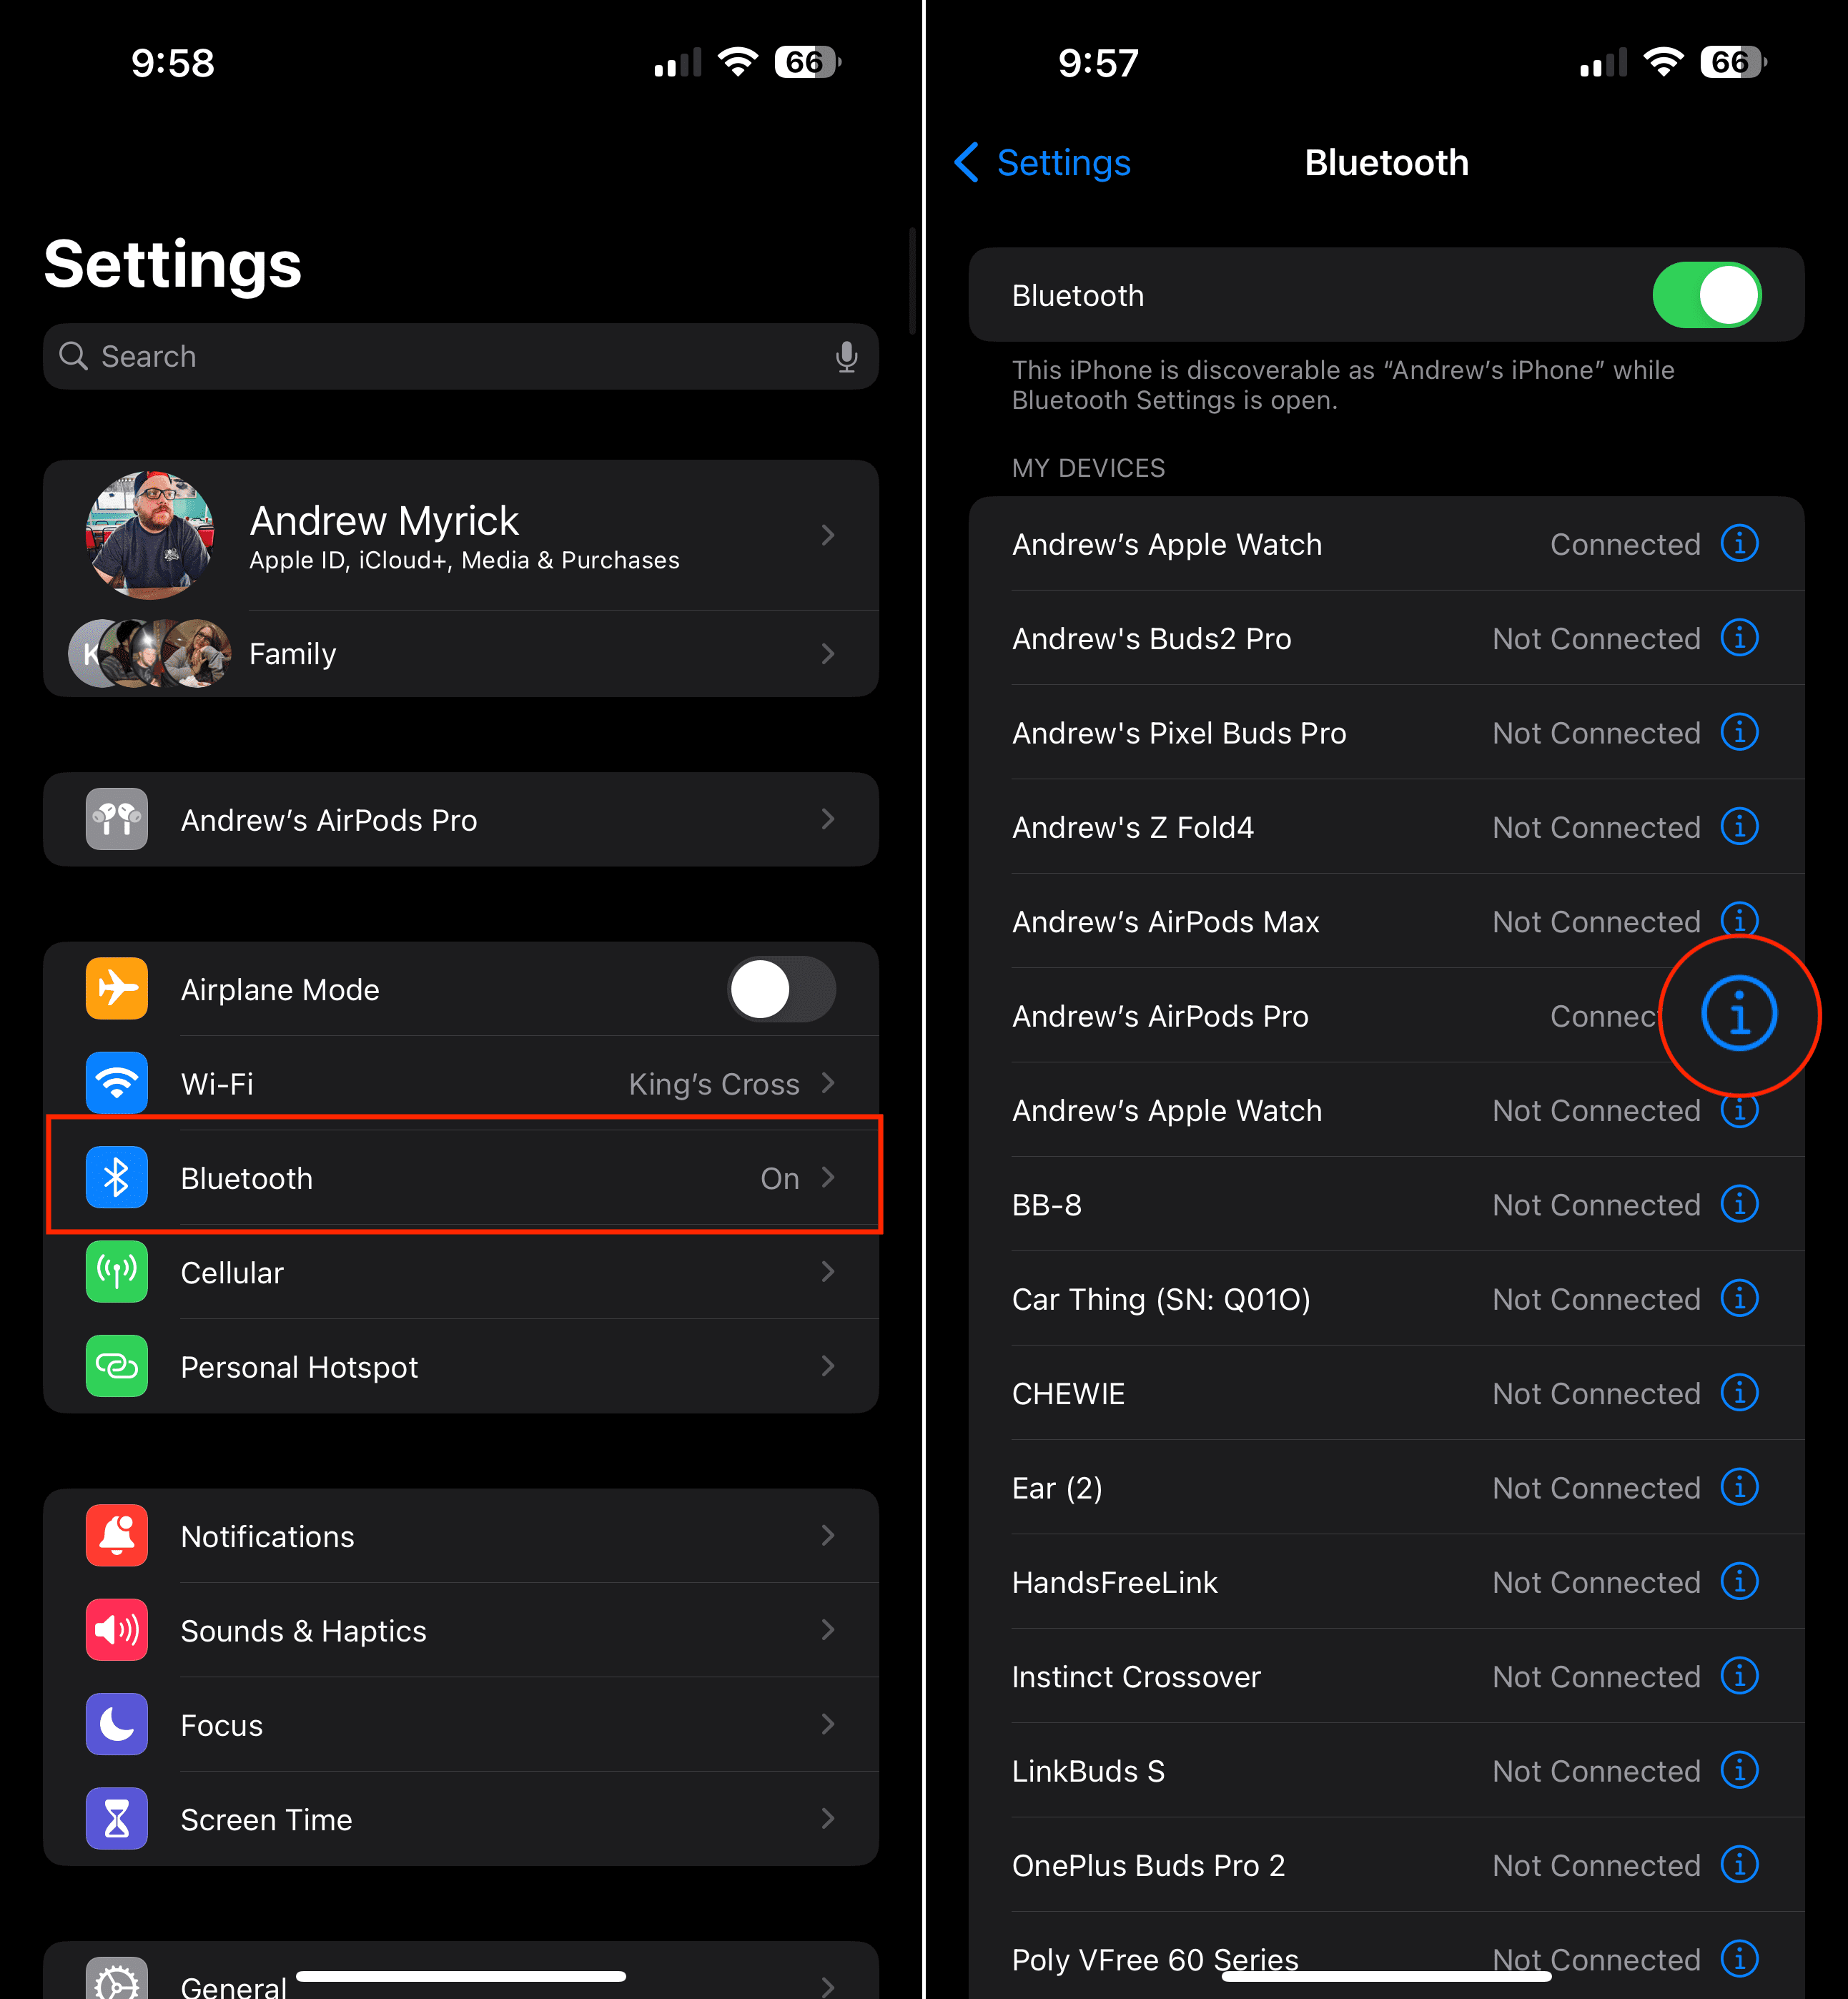Tap the Bluetooth icon in the Settings list
1848x1999 pixels.
tap(117, 1177)
